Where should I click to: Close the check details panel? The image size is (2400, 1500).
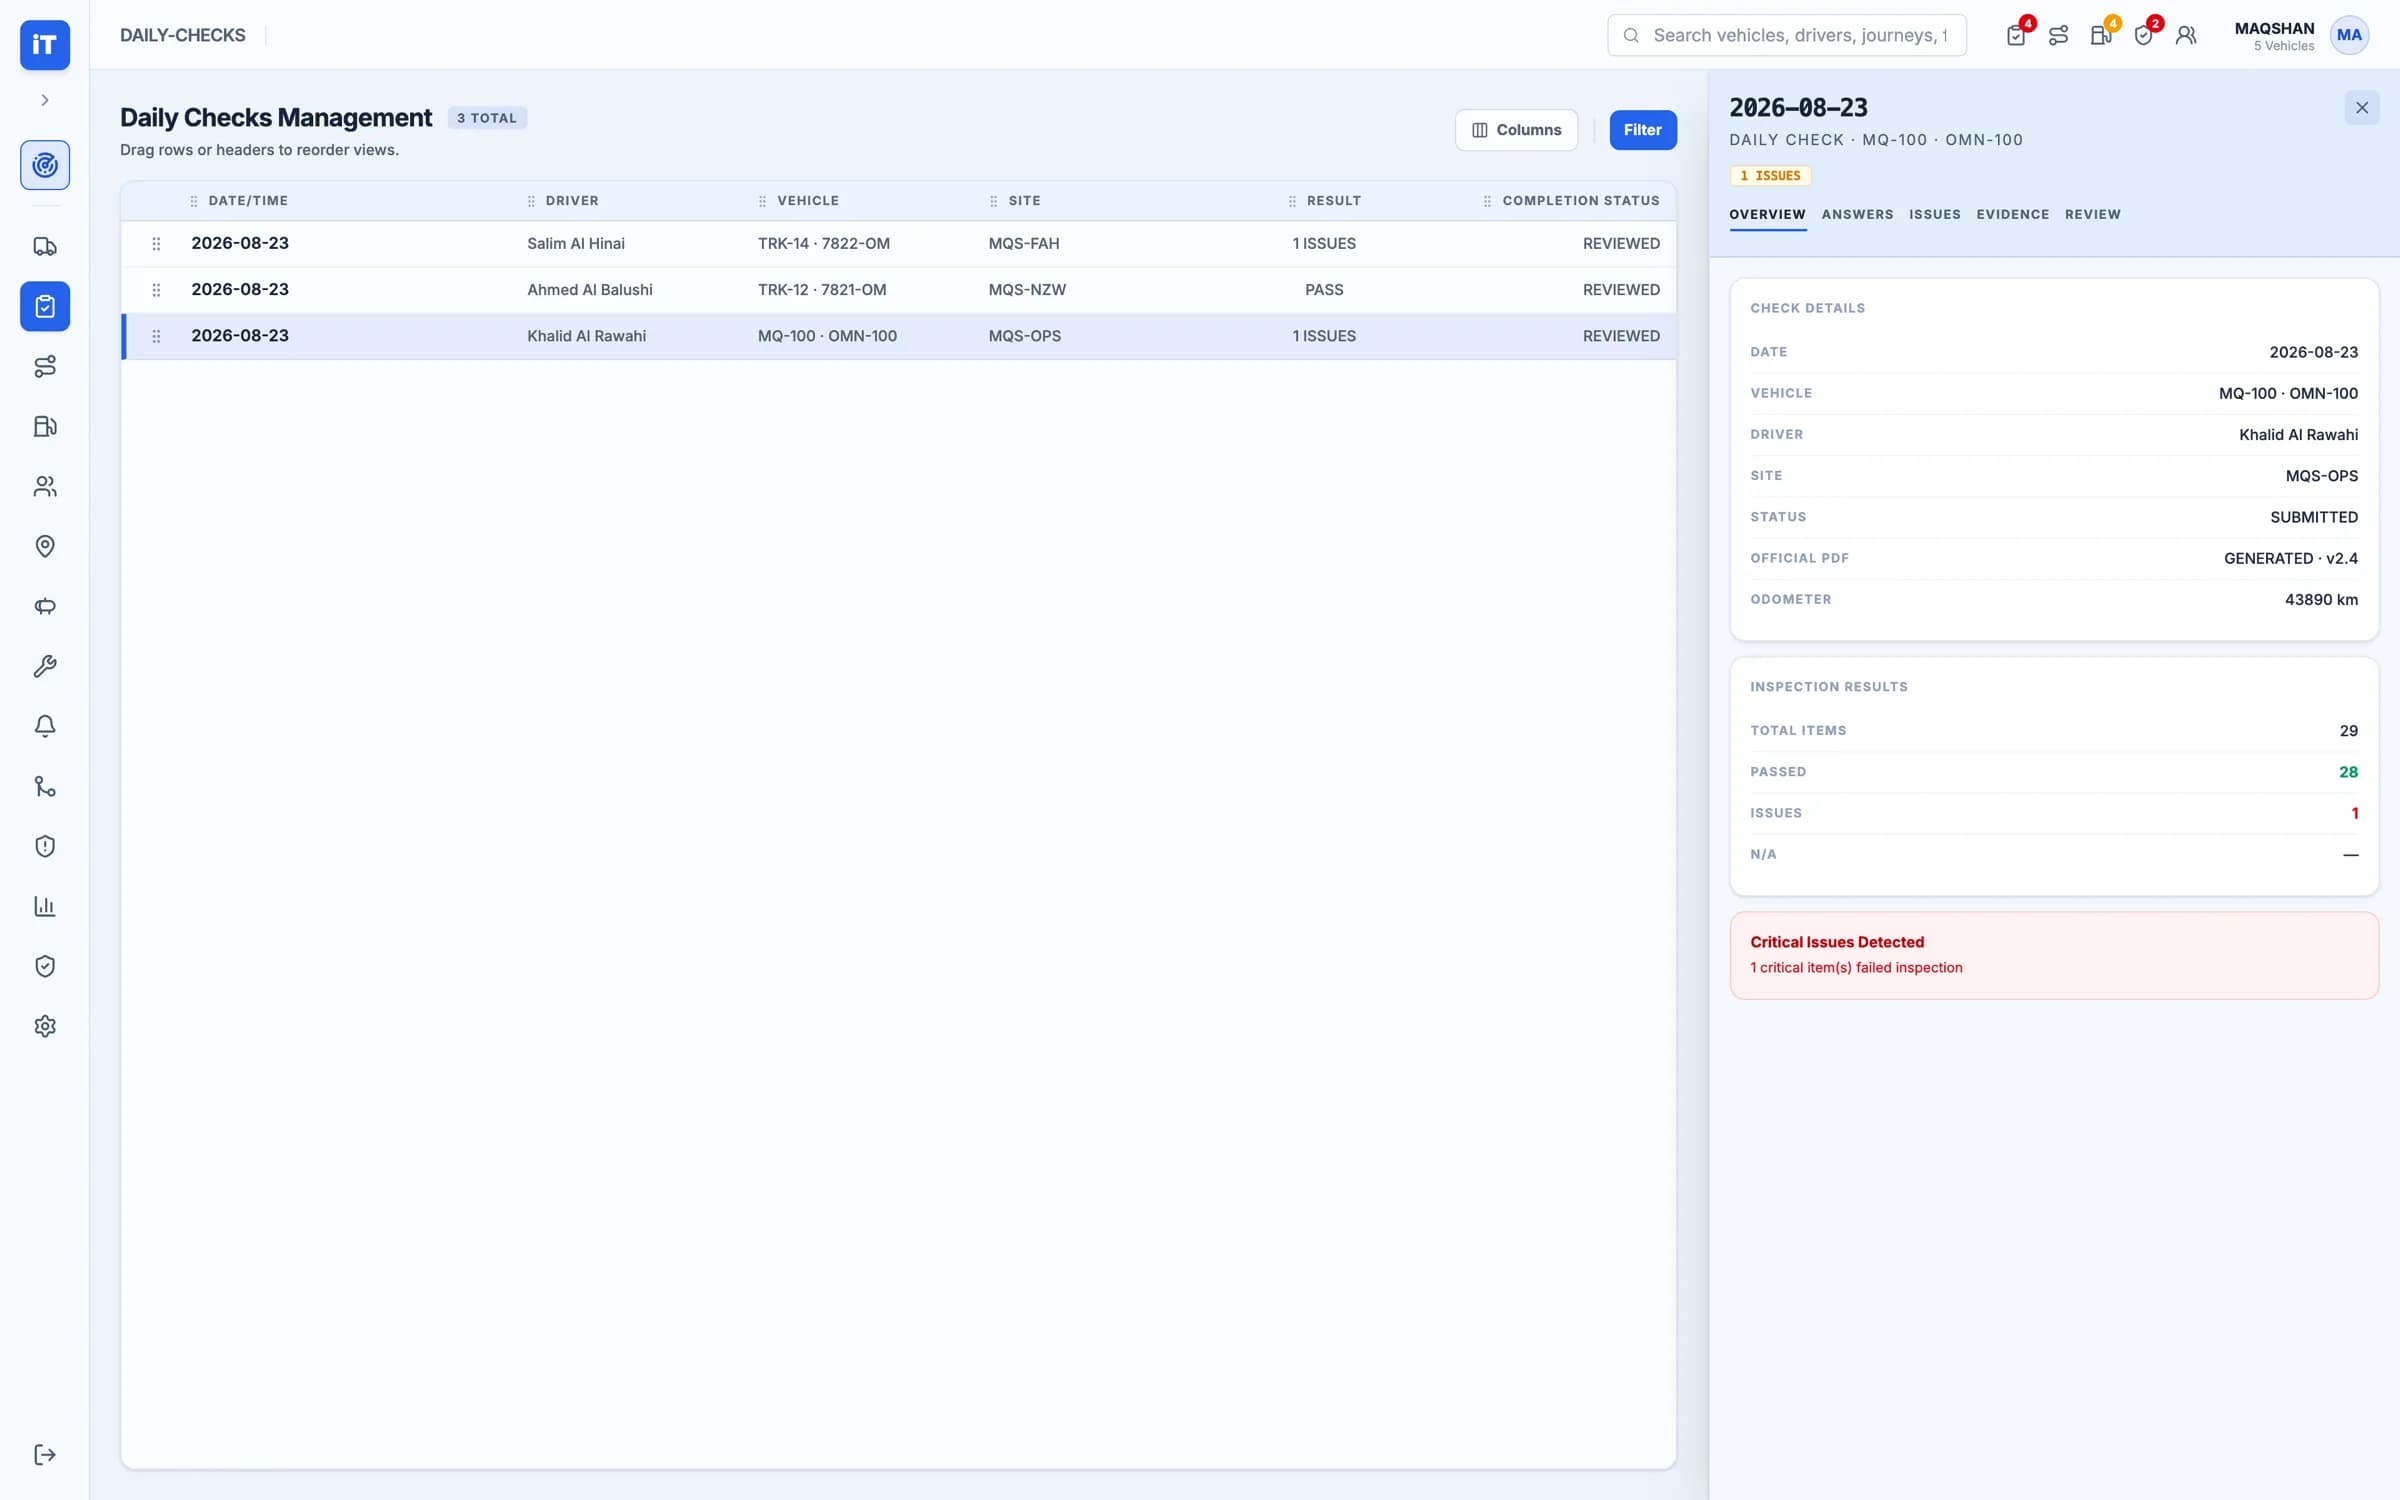(2362, 108)
